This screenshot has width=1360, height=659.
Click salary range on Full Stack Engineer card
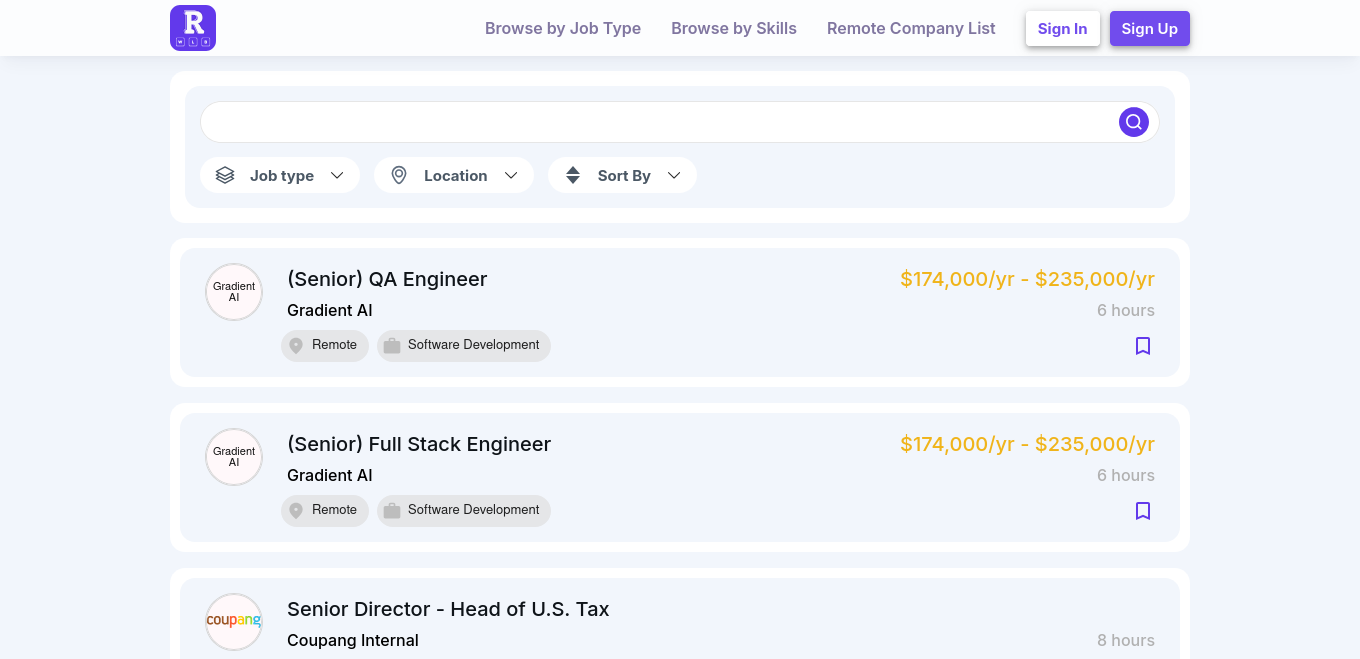point(1027,444)
